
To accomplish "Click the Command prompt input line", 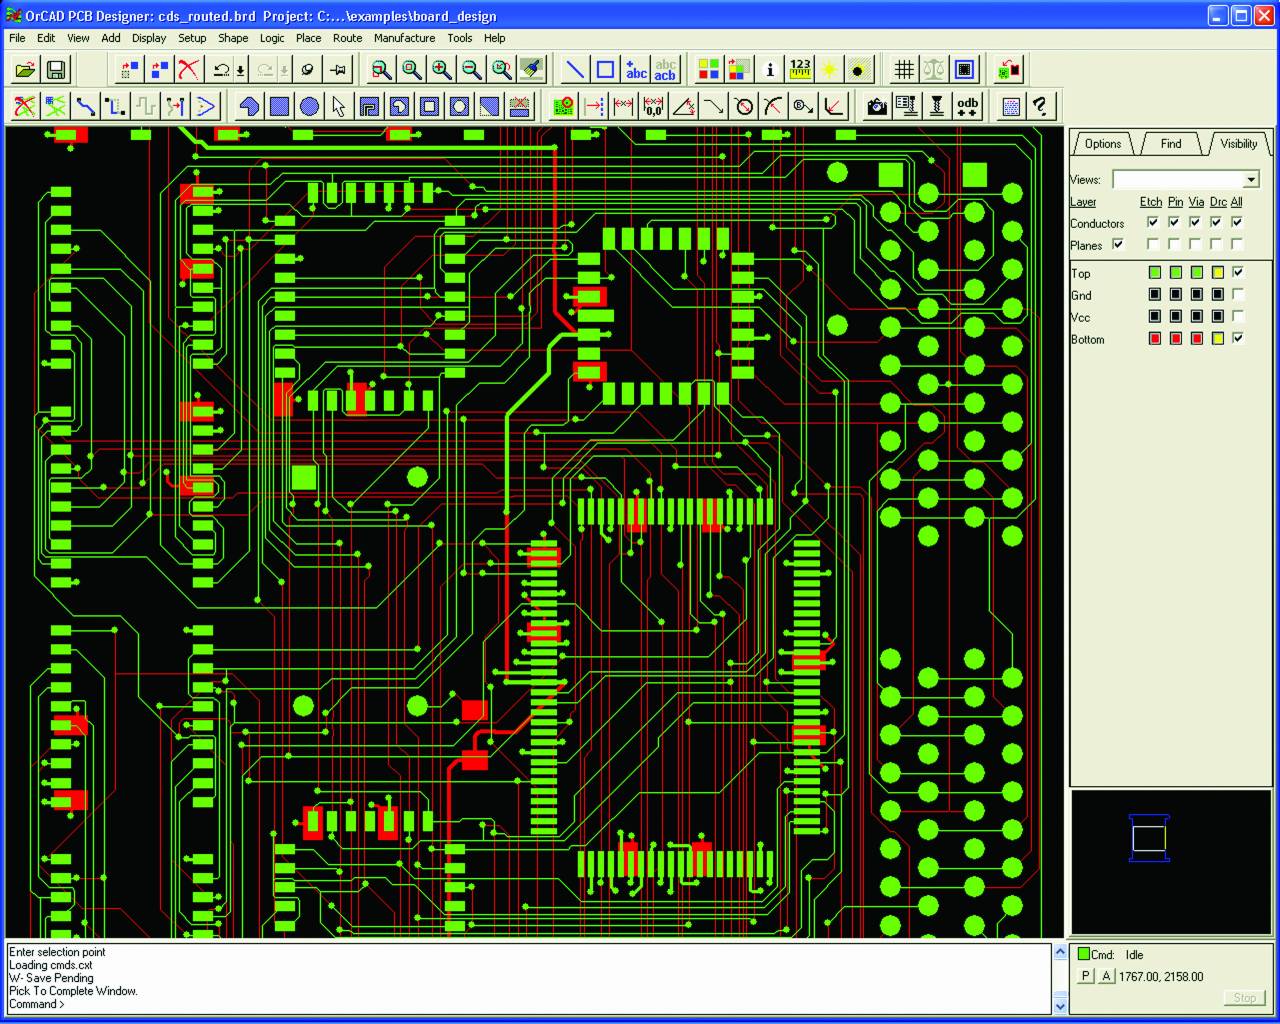I will pyautogui.click(x=528, y=1004).
